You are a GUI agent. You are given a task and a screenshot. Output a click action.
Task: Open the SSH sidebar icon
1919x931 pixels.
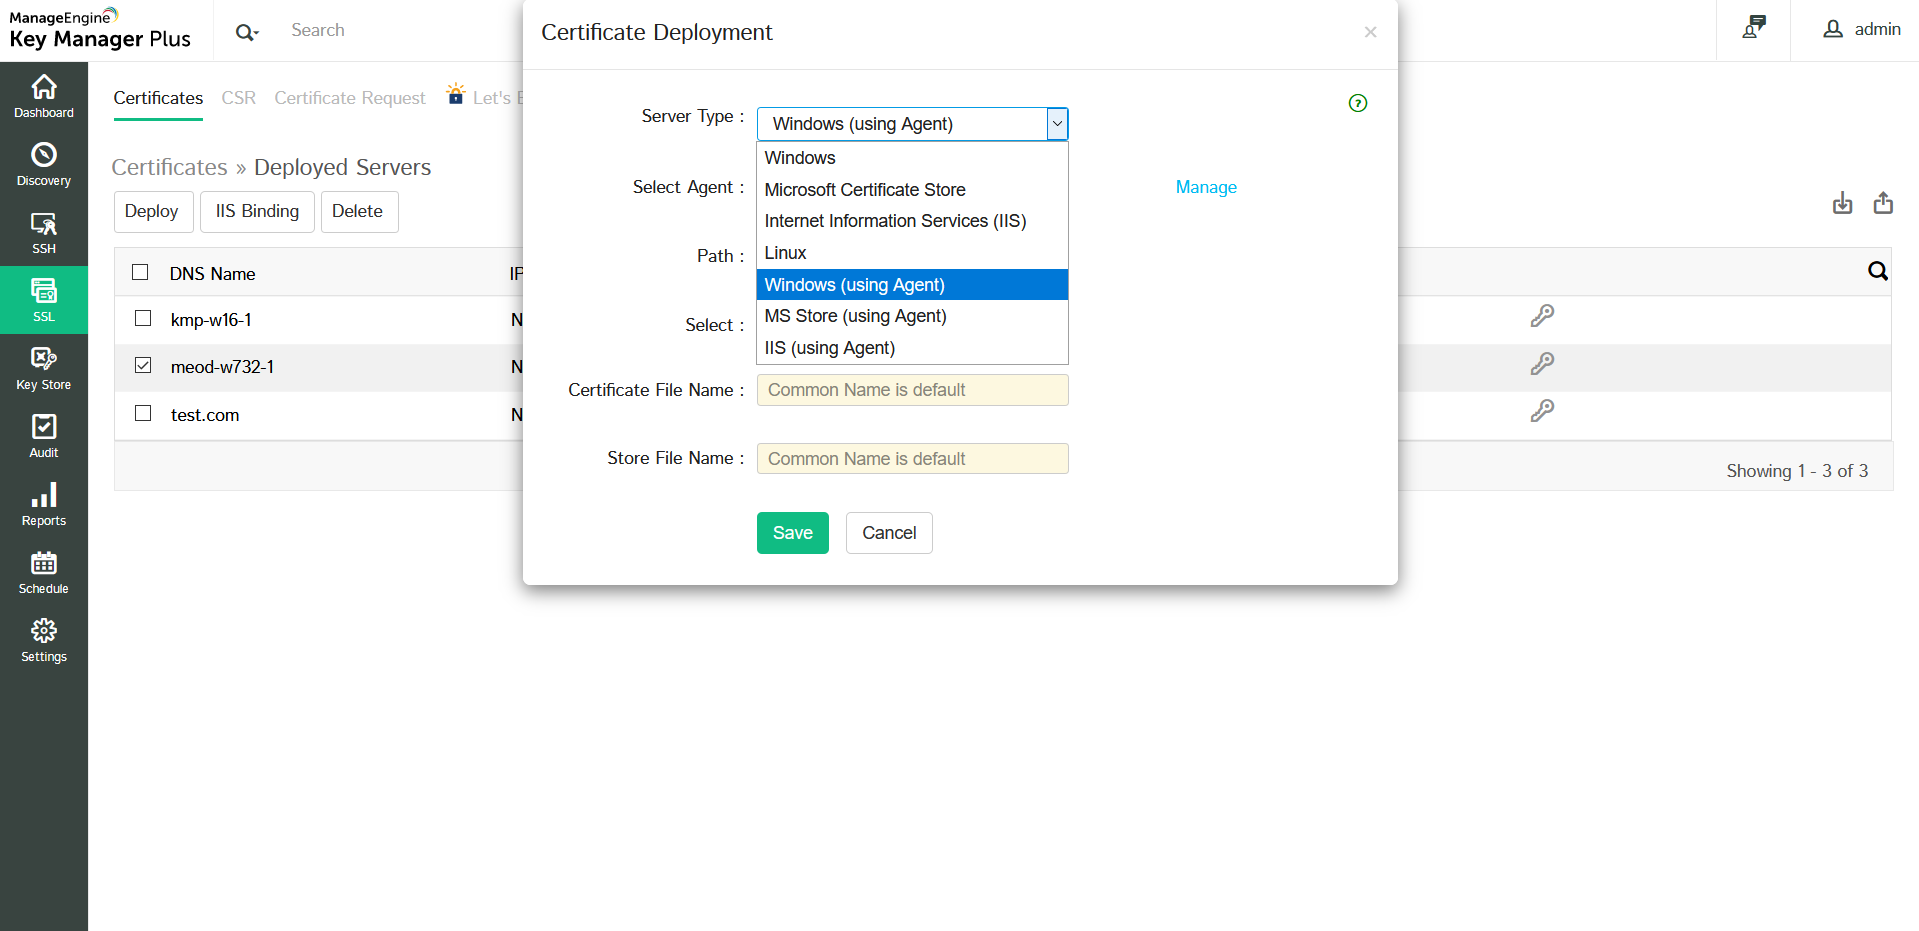(x=44, y=232)
